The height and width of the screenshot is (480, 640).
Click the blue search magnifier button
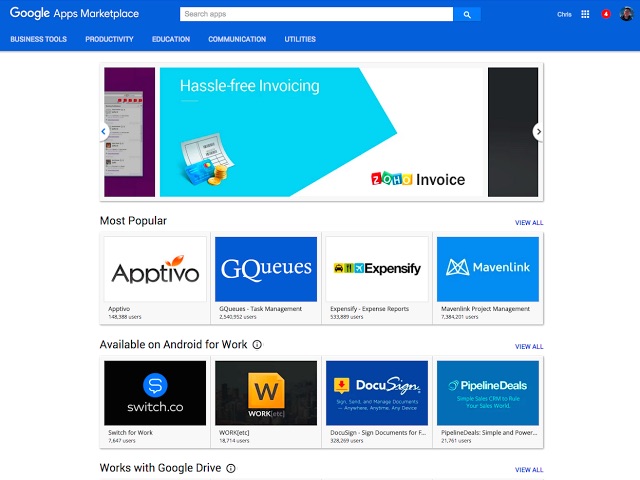467,14
